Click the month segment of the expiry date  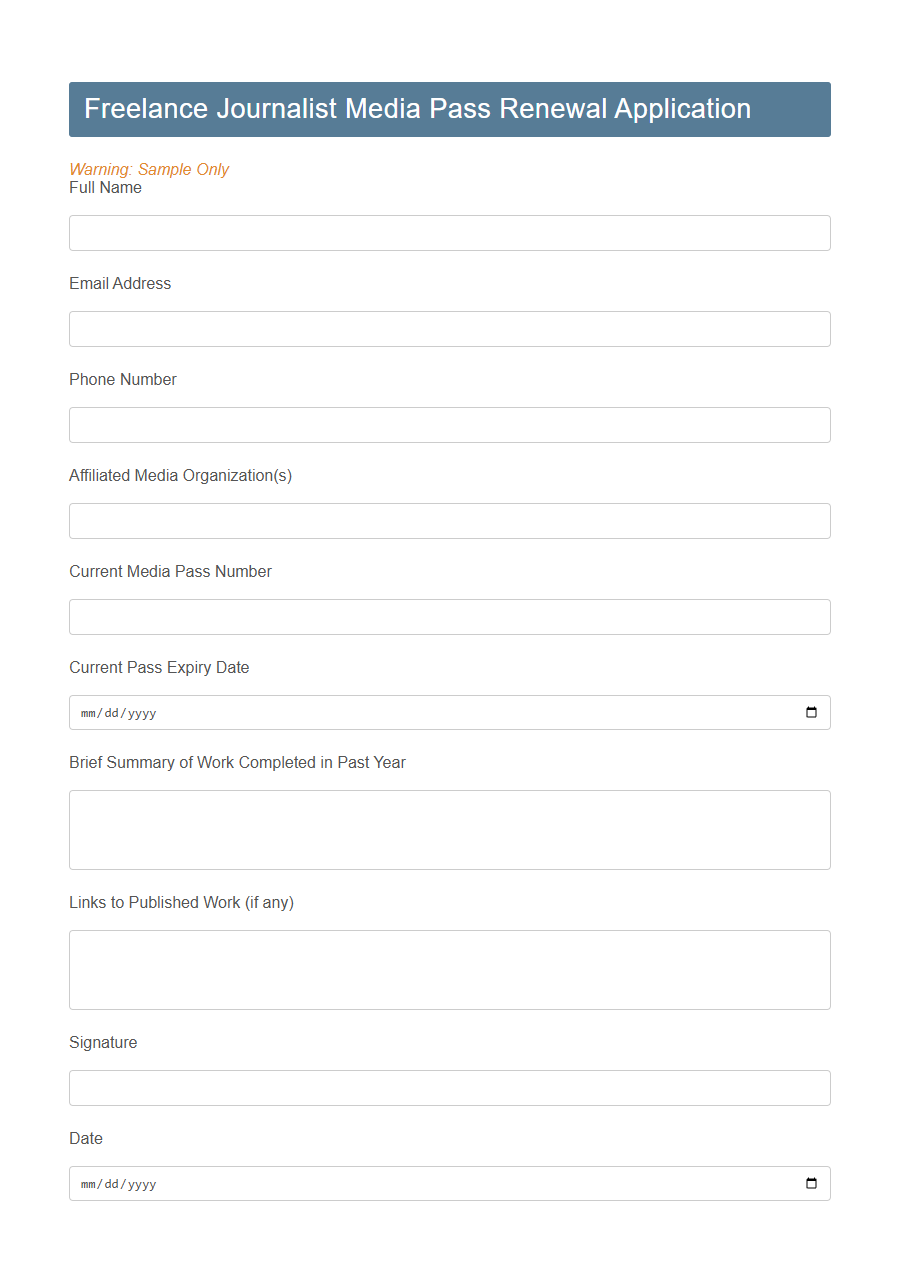pos(86,713)
